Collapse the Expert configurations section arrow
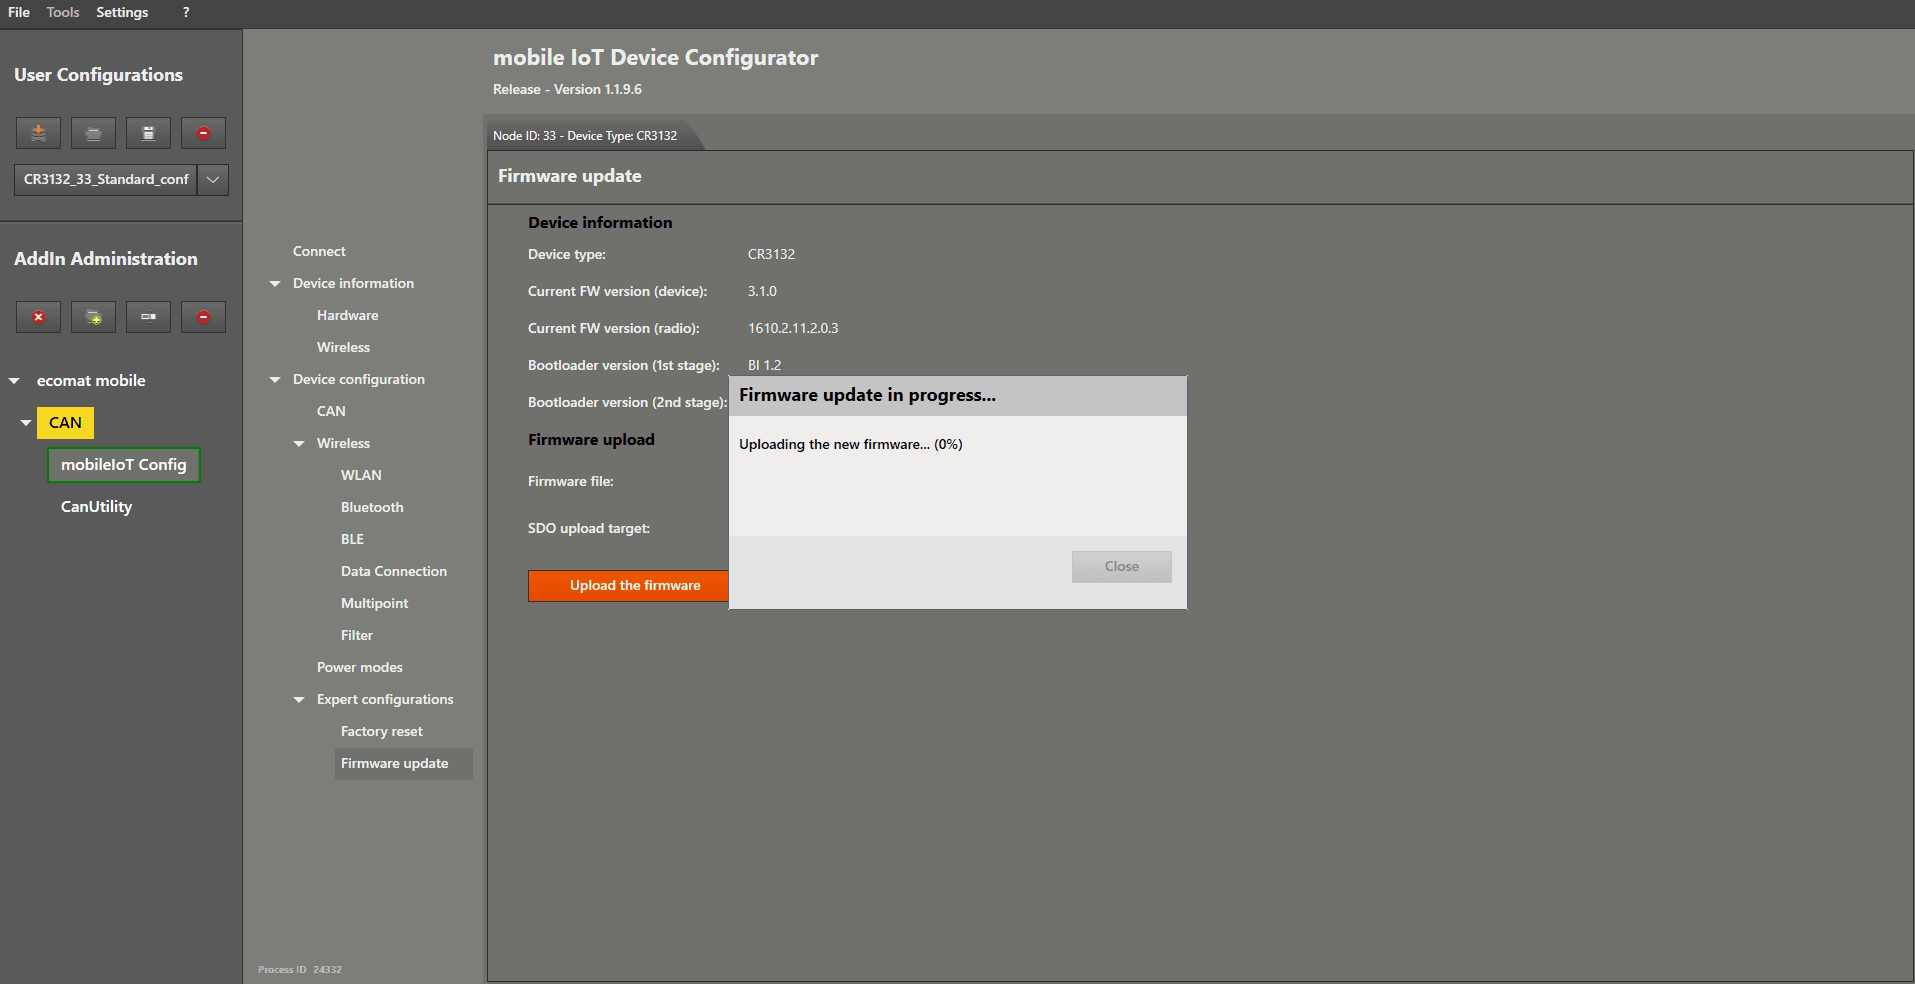The image size is (1915, 984). coord(299,700)
